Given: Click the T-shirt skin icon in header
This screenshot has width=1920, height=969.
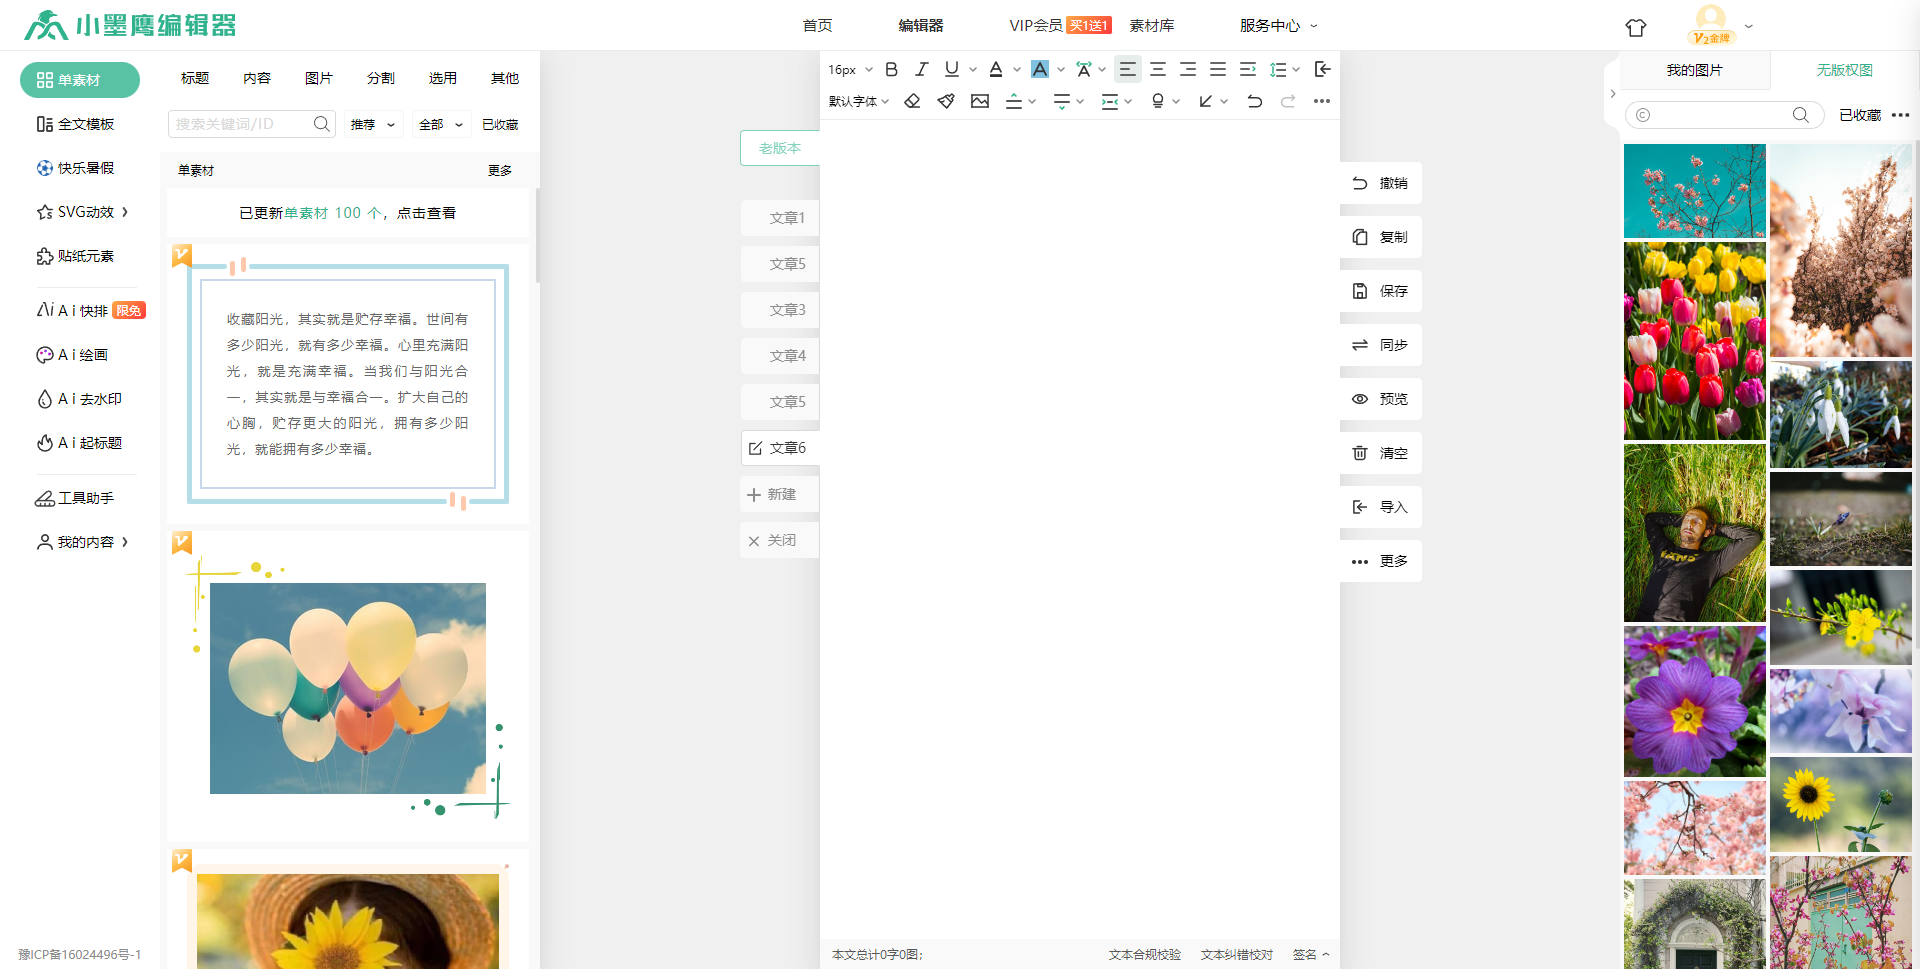Looking at the screenshot, I should point(1636,28).
